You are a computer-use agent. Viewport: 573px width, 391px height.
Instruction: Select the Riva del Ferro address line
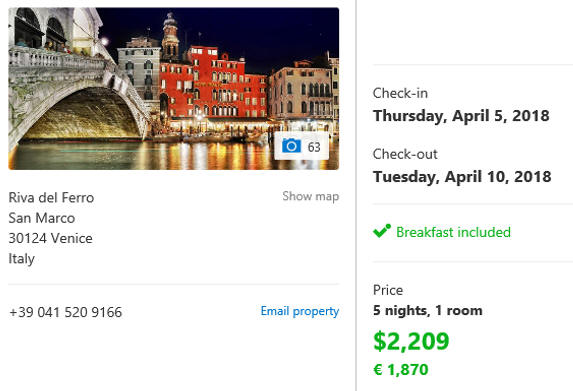[51, 198]
